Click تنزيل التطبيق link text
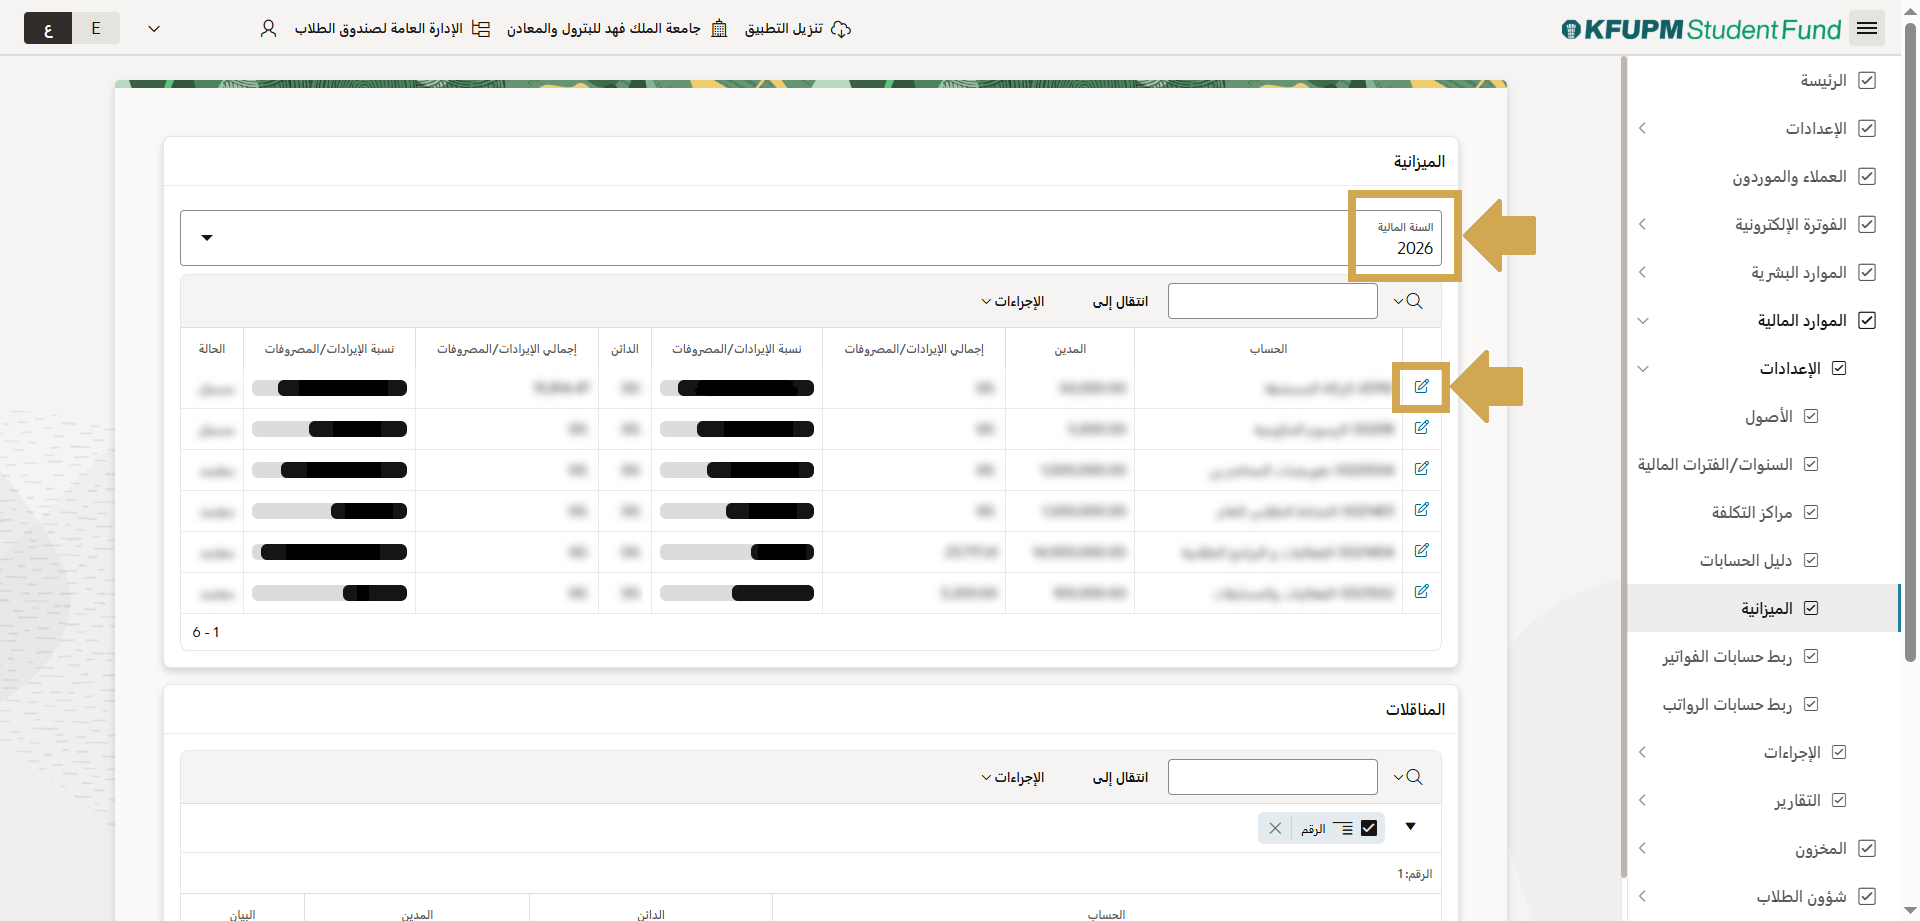1920x921 pixels. coord(784,29)
